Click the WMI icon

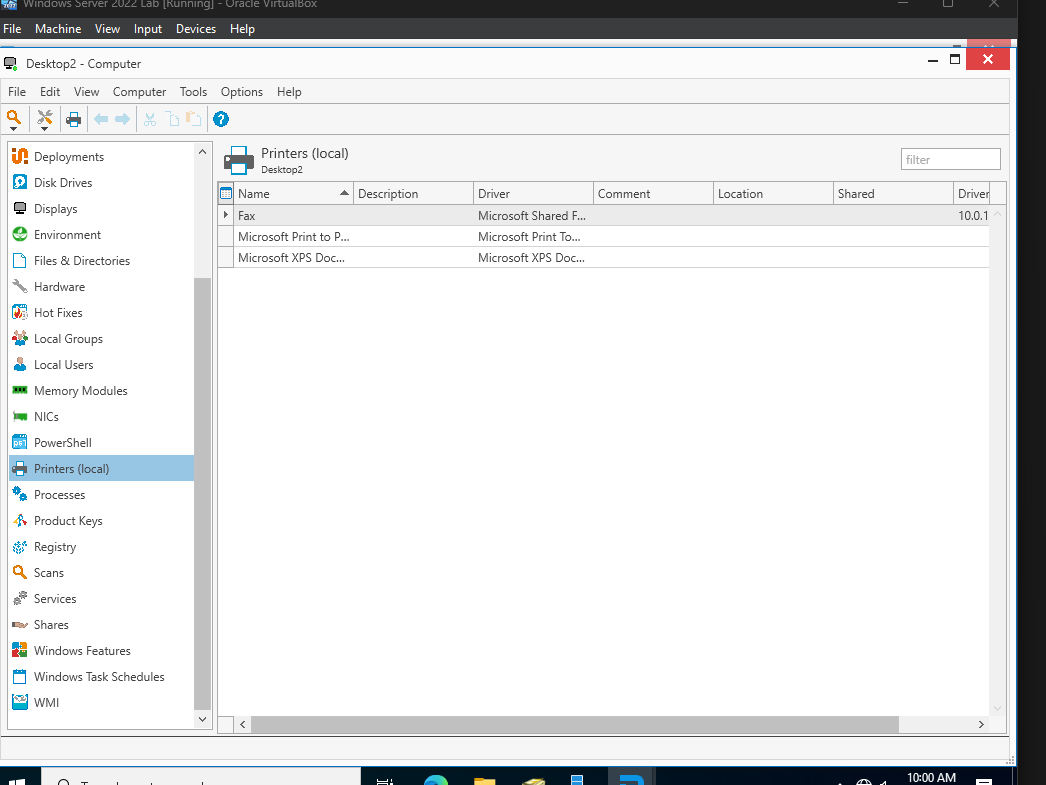pyautogui.click(x=20, y=702)
